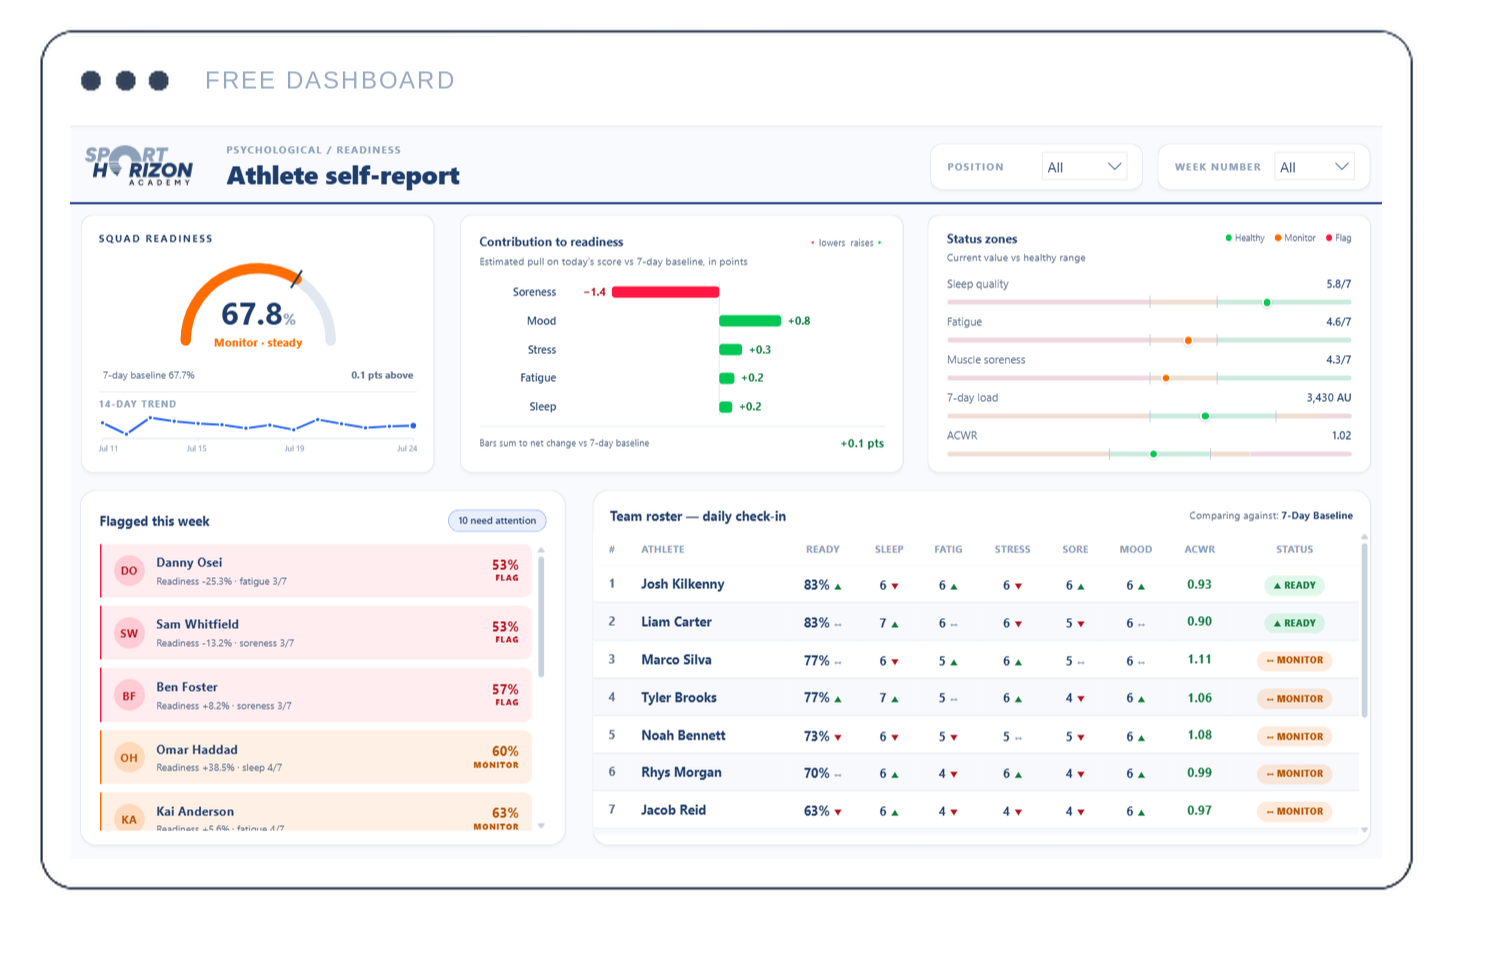The width and height of the screenshot is (1492, 975).
Task: Sort roster by ACWR column header
Action: [1200, 549]
